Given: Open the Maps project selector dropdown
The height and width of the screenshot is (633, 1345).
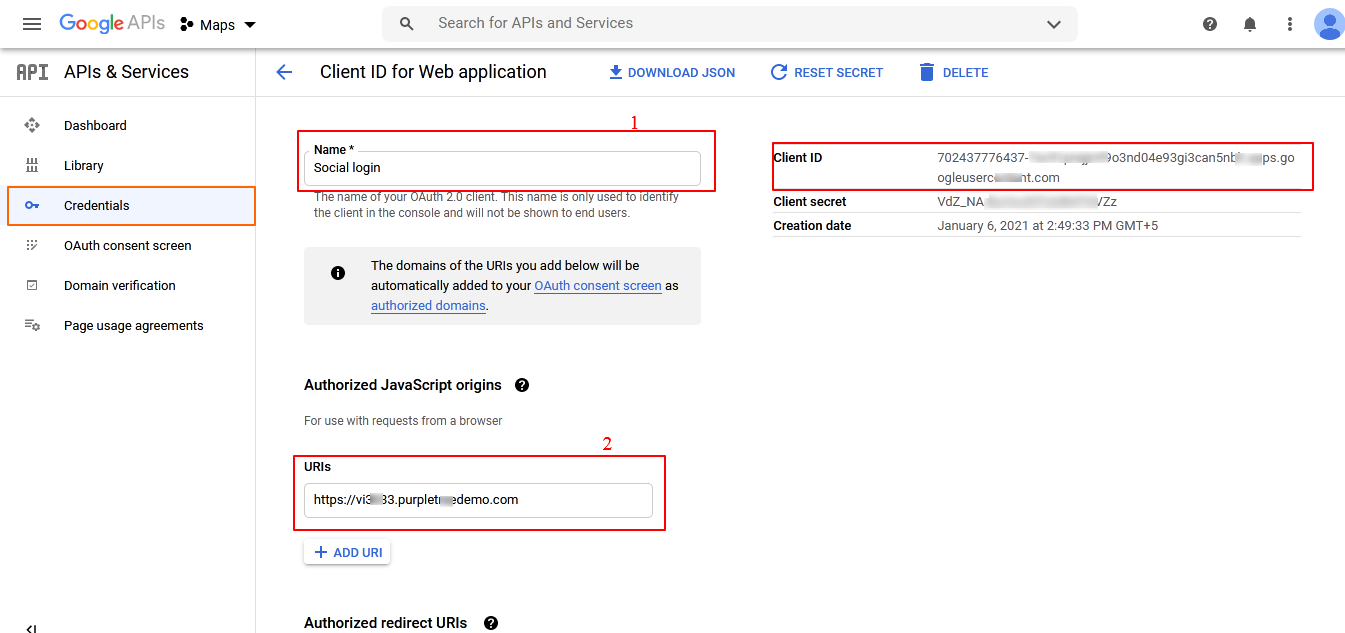Looking at the screenshot, I should tap(218, 24).
